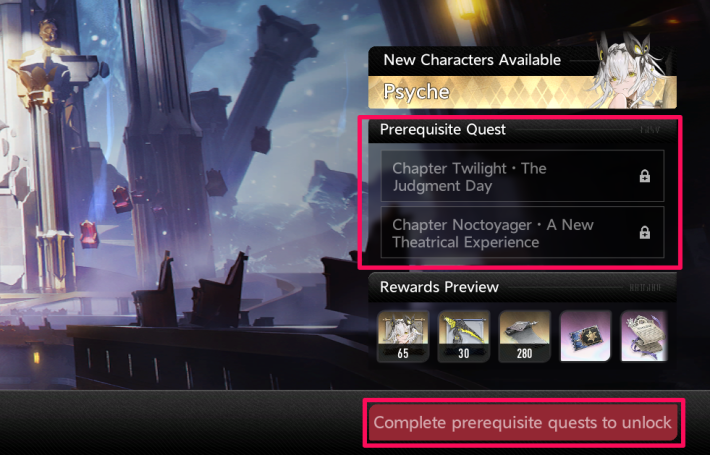Open the scroll material reward showing 280

(524, 336)
